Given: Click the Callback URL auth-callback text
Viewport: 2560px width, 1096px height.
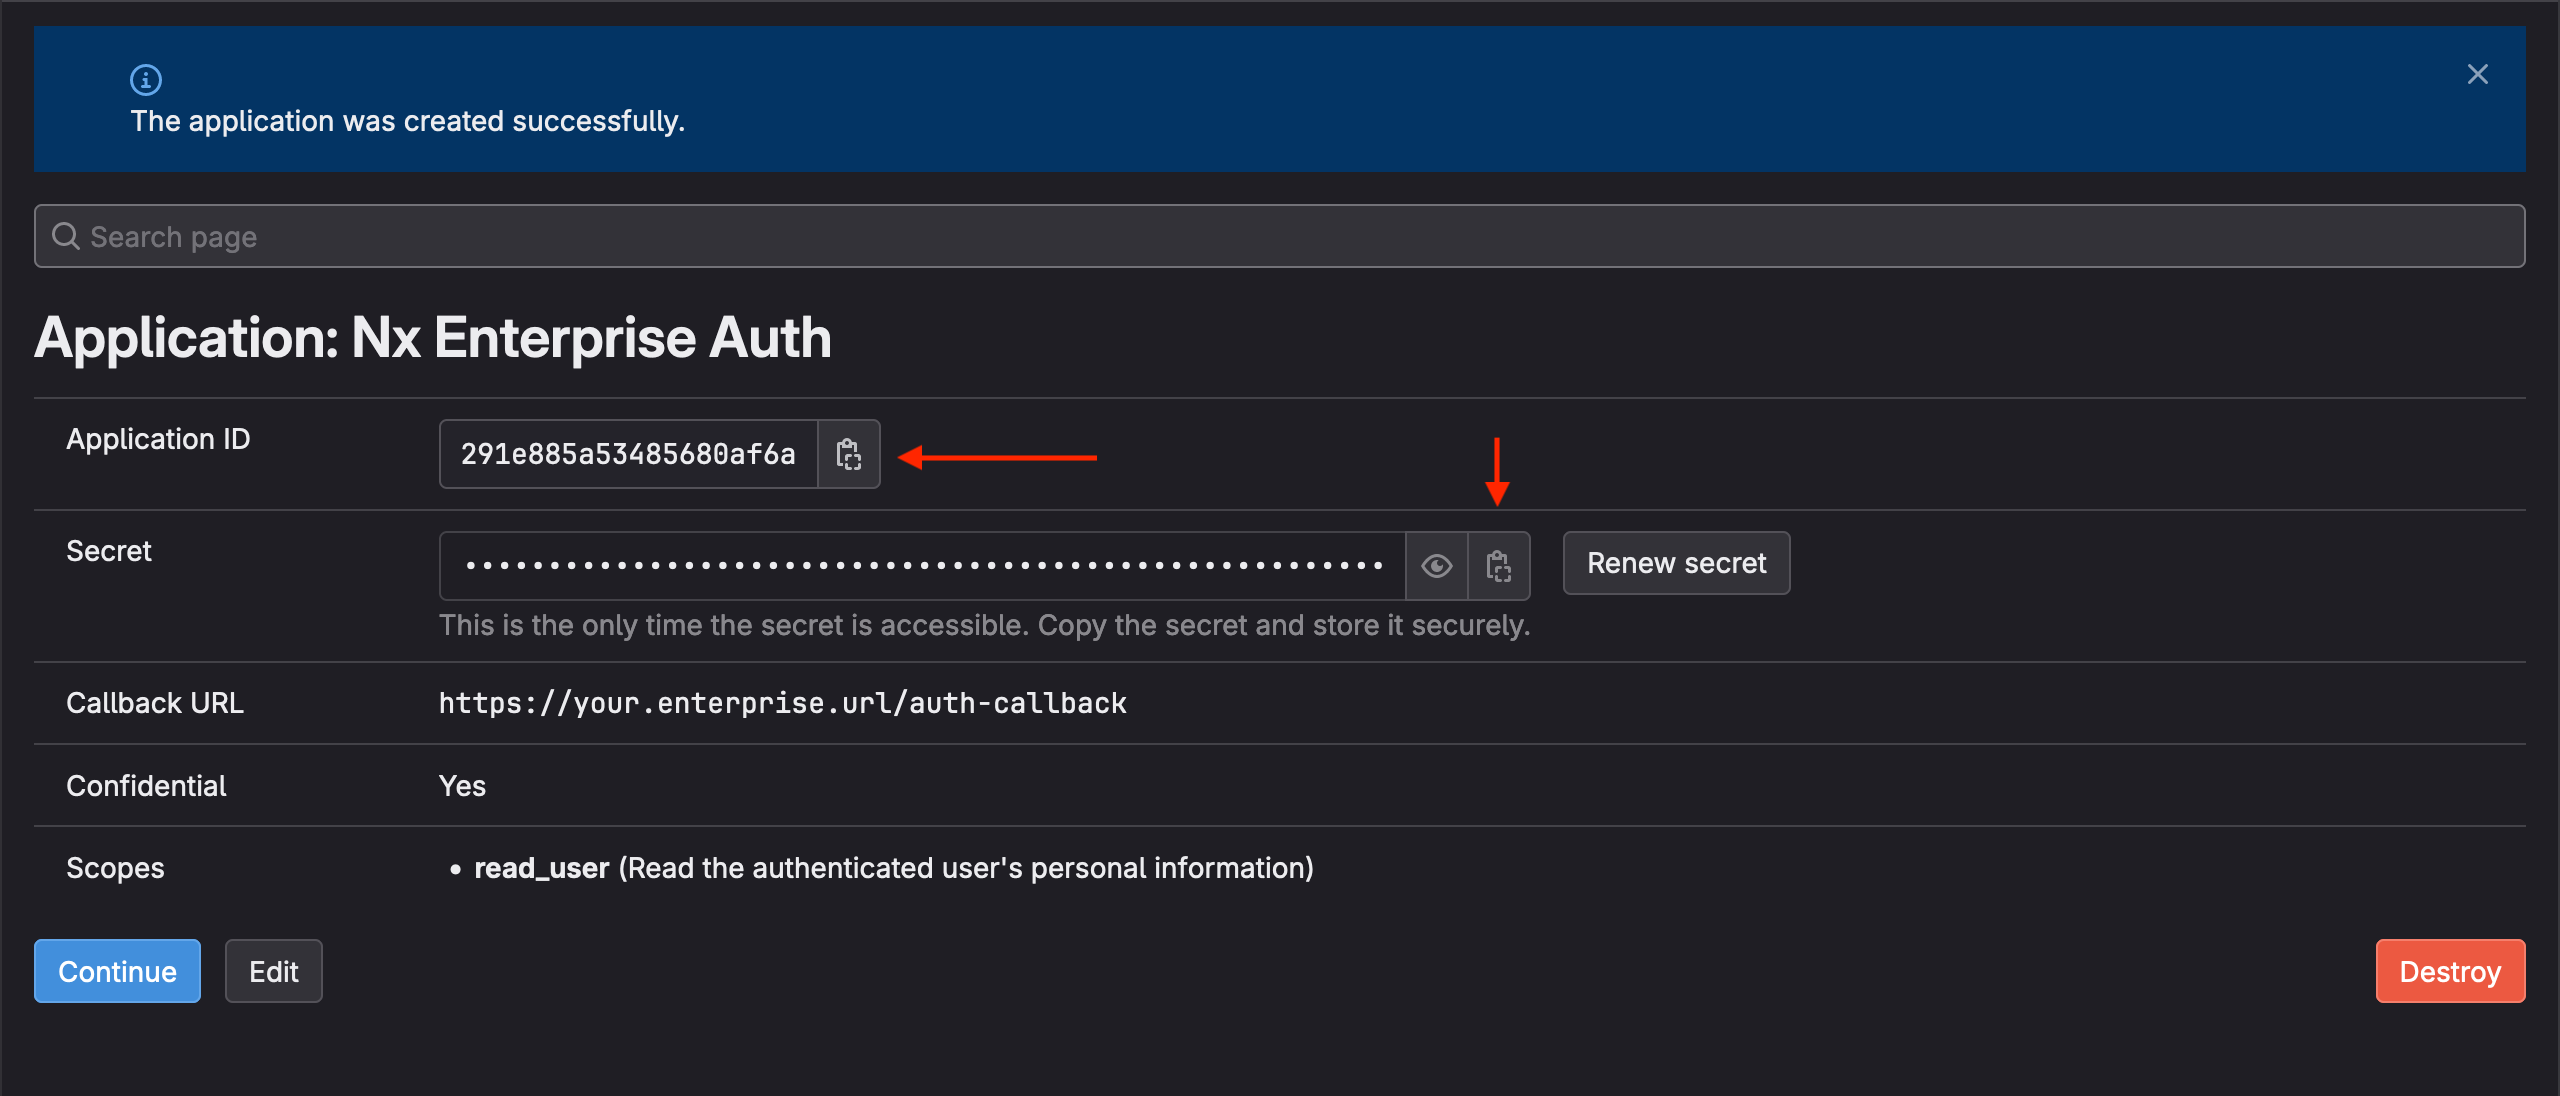Looking at the screenshot, I should 782,703.
